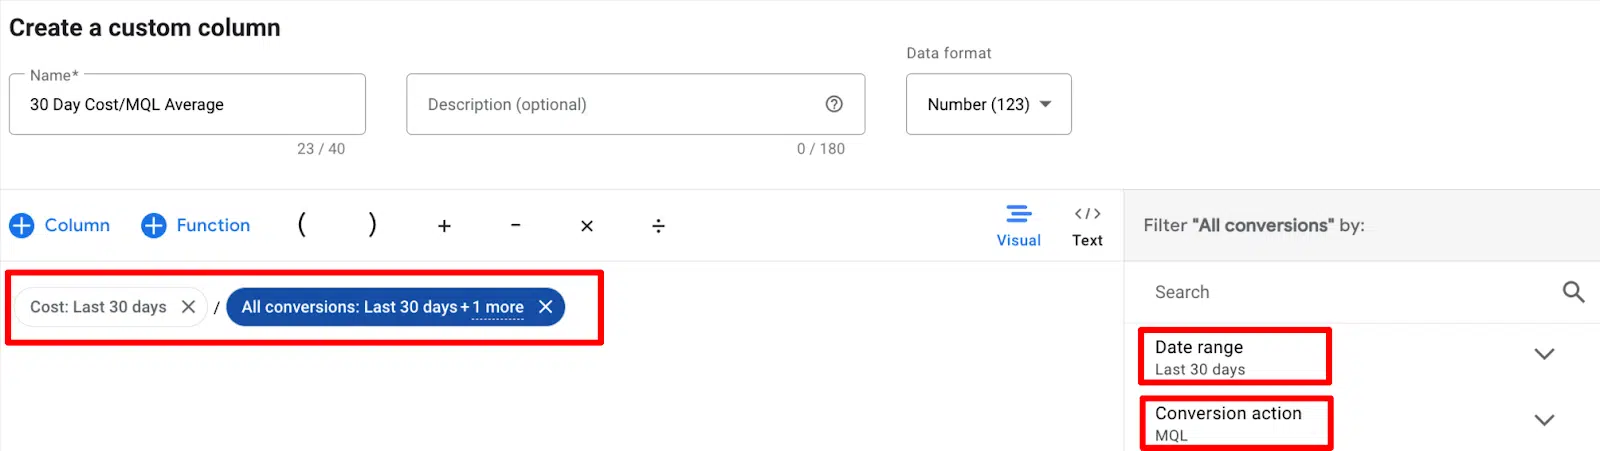Switch to Text editor mode
1600x451 pixels.
click(x=1087, y=225)
